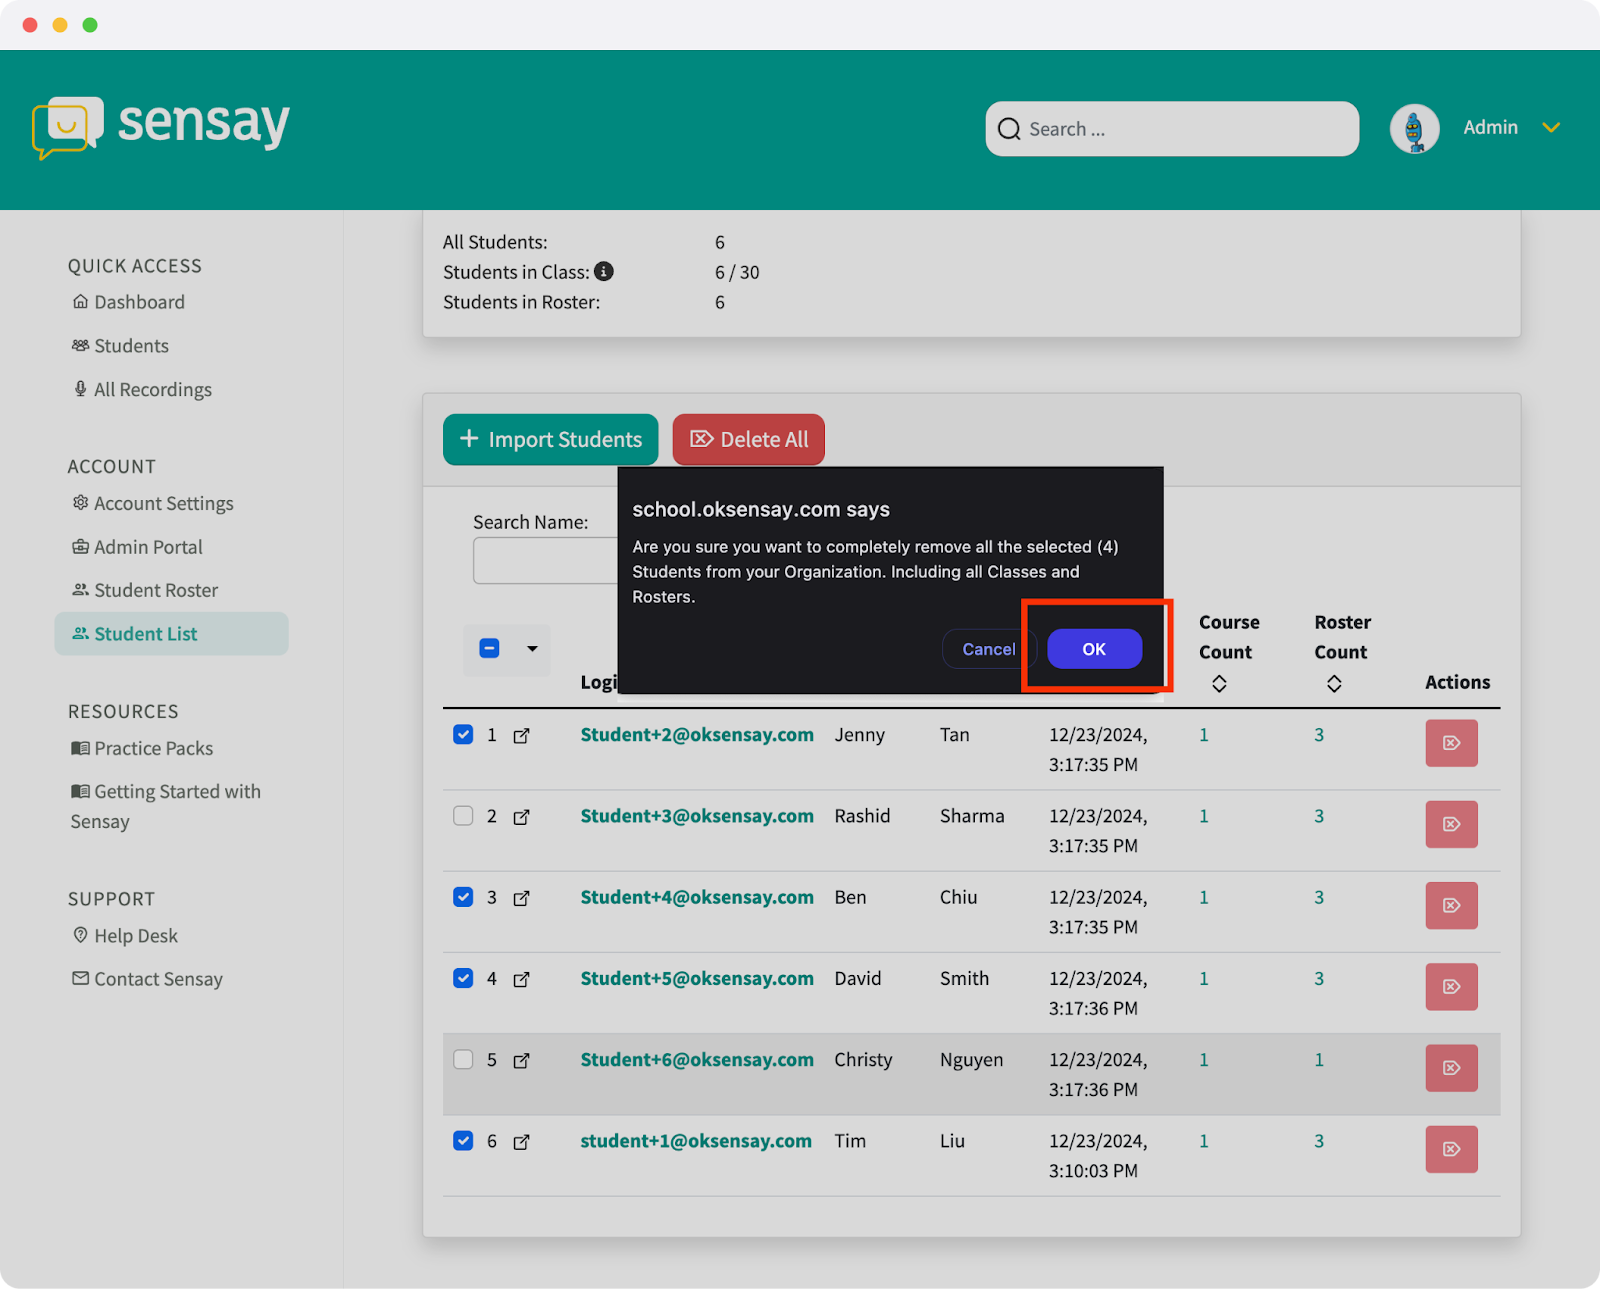
Task: Click Rashid Sharma's course count 1
Action: (1204, 816)
